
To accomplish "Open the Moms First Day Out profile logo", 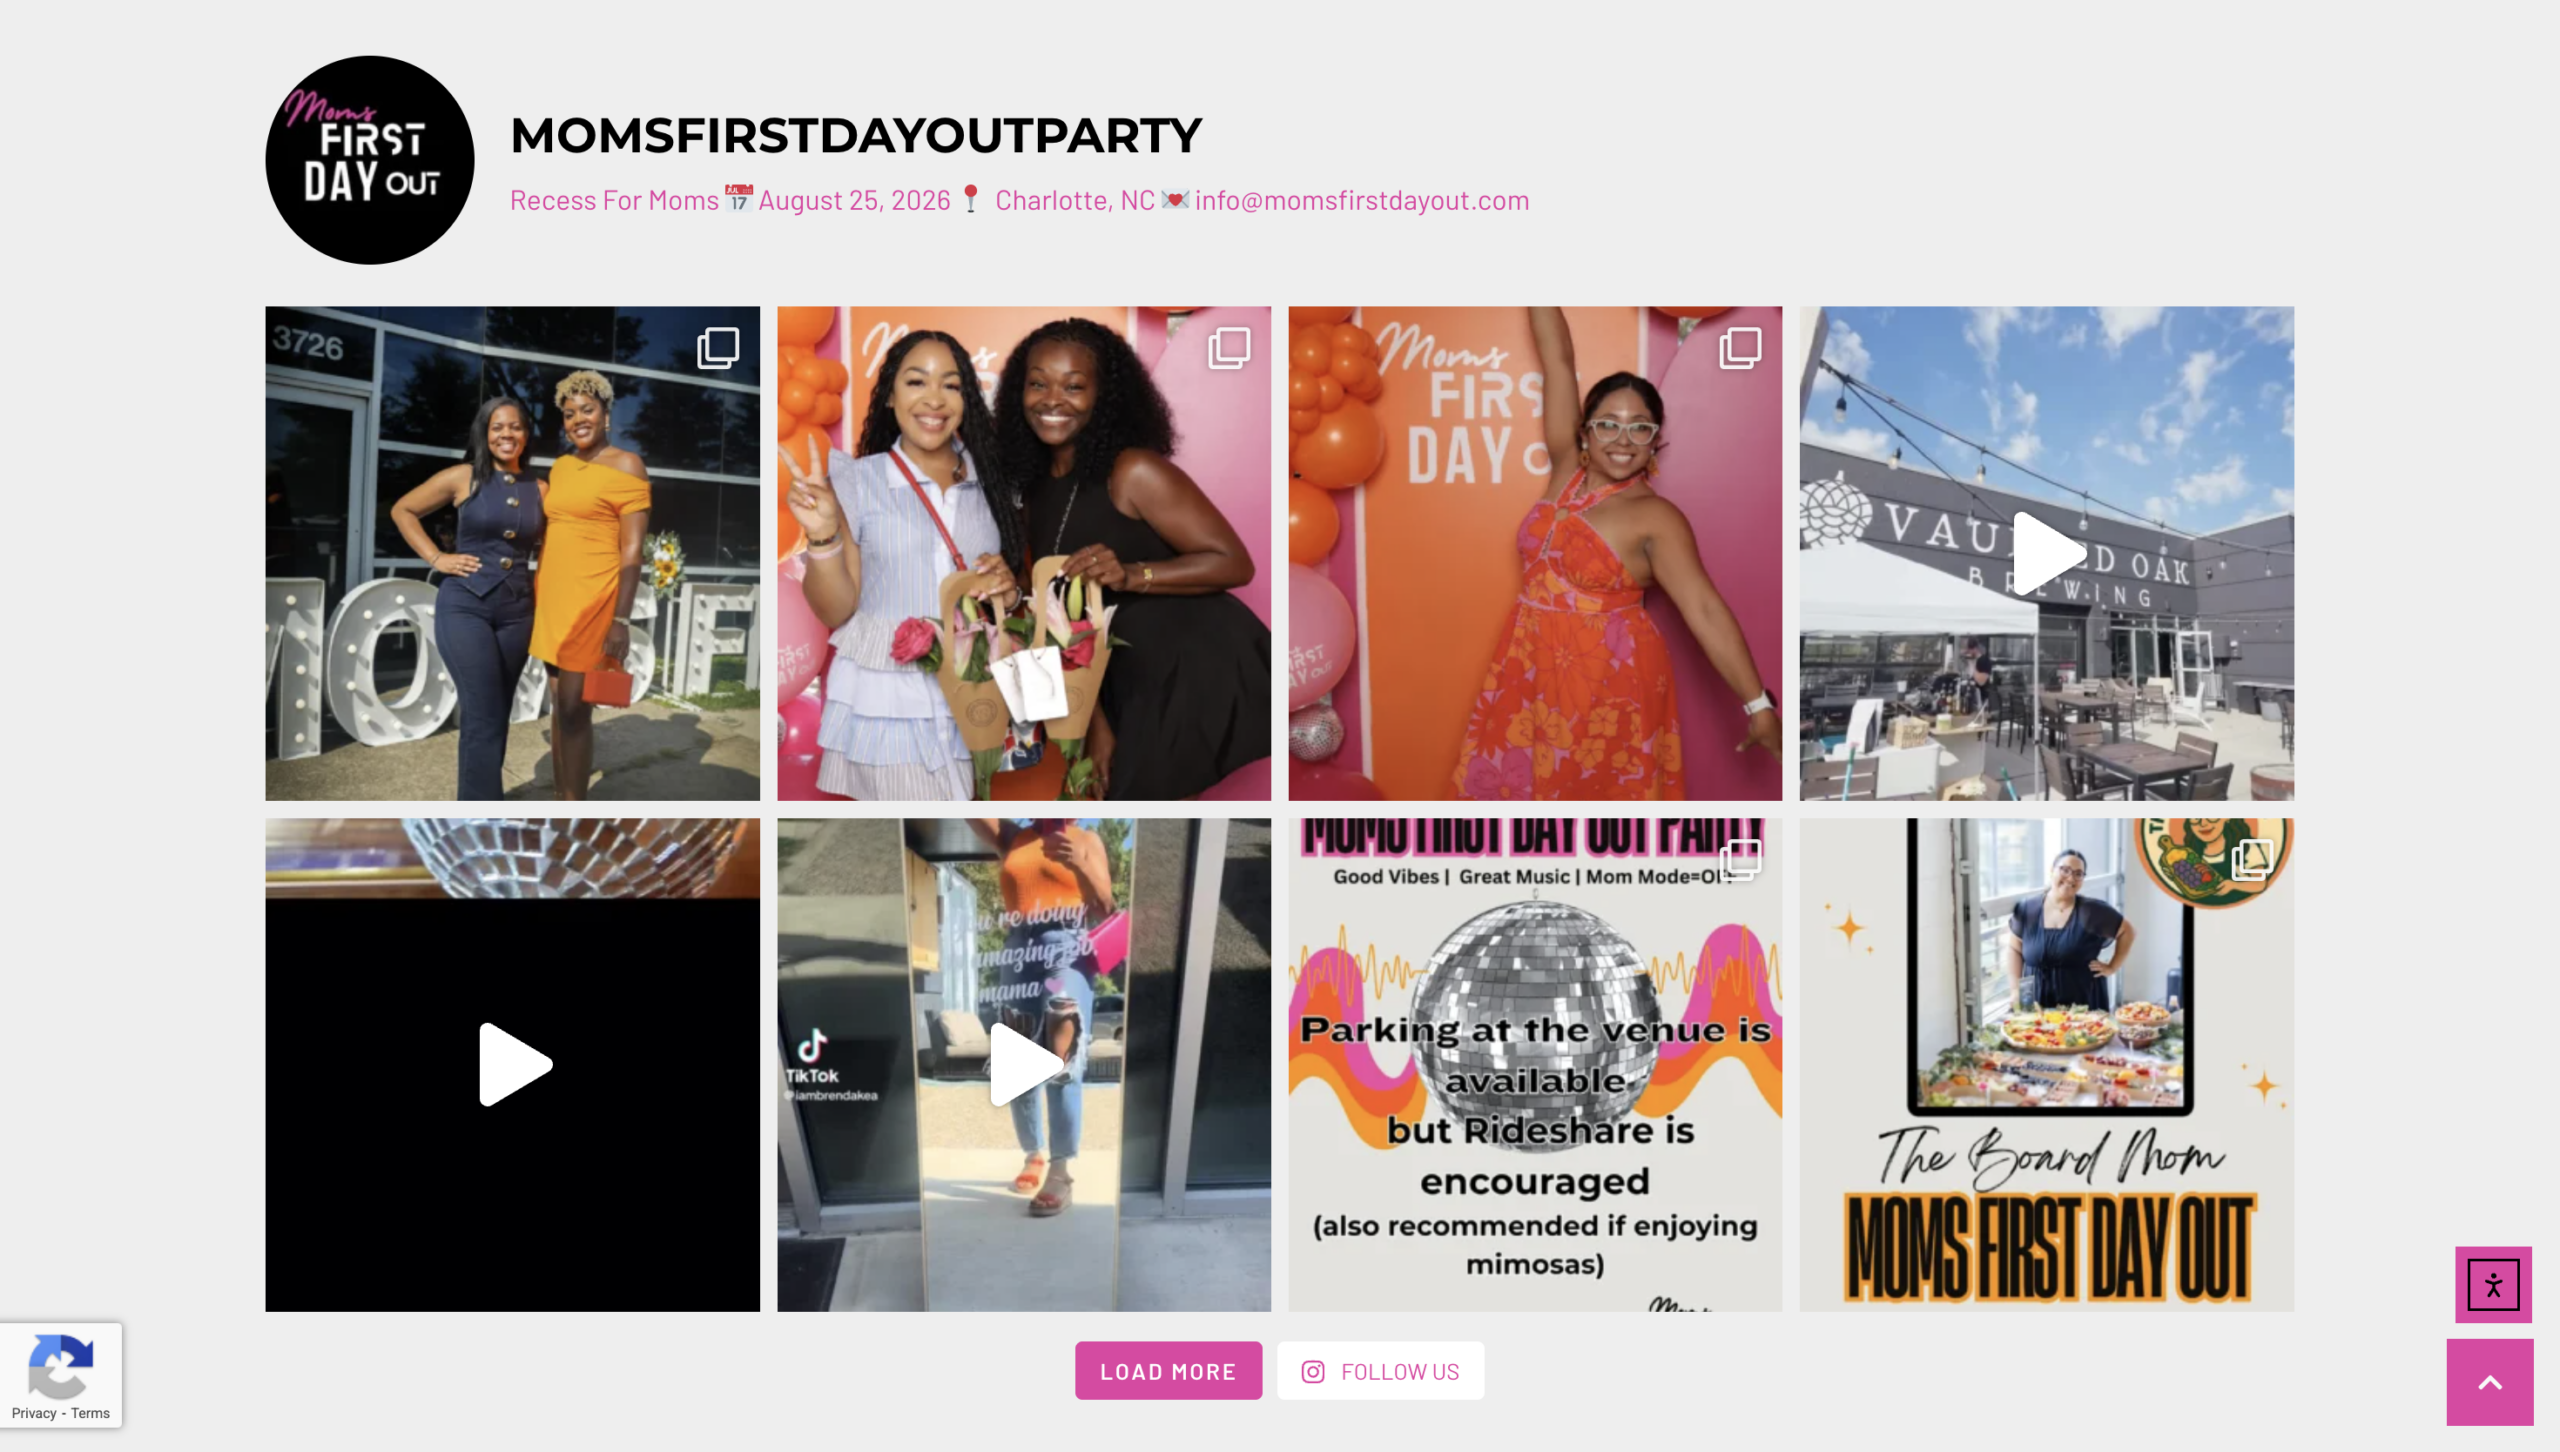I will (370, 160).
